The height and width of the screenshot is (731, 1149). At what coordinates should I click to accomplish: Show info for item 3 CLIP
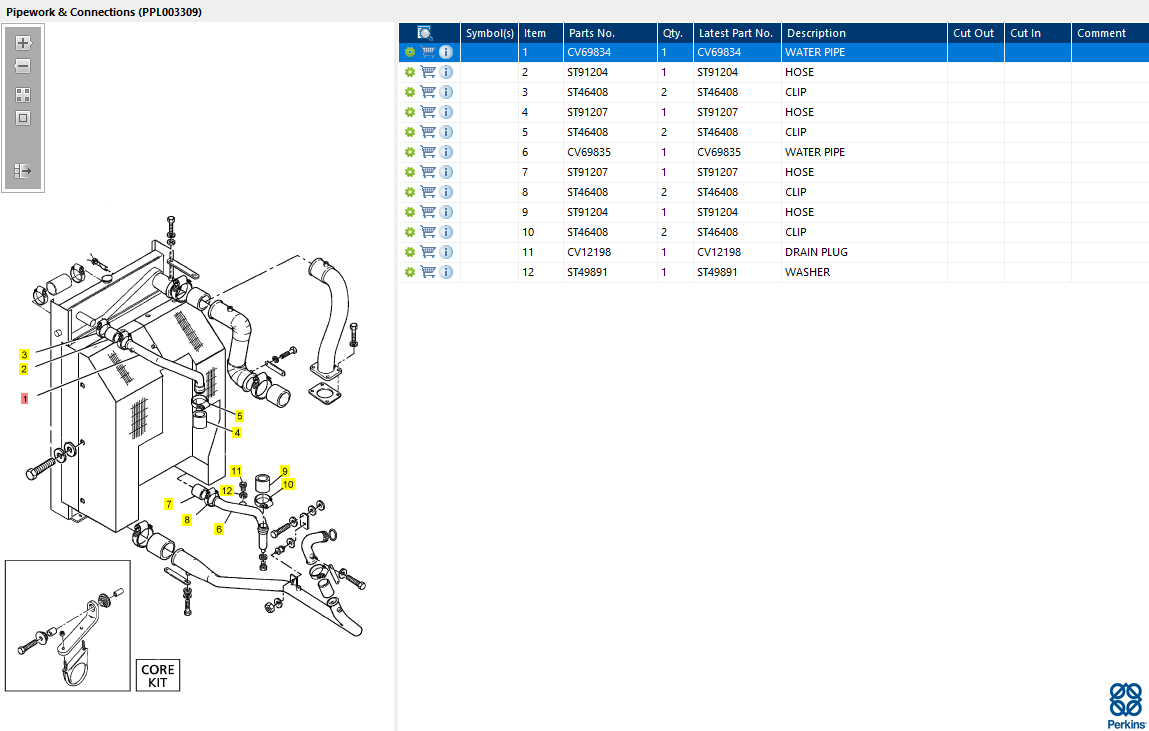point(446,92)
